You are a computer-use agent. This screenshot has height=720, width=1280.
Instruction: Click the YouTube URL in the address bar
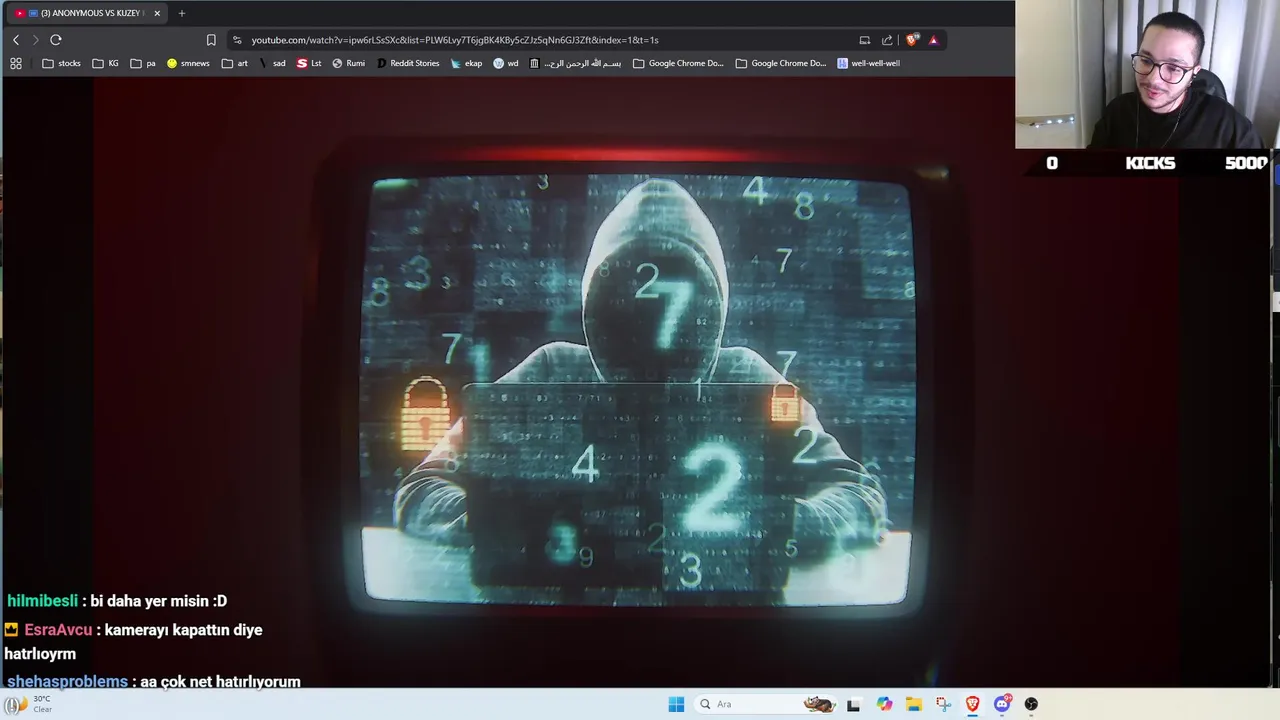pos(454,40)
